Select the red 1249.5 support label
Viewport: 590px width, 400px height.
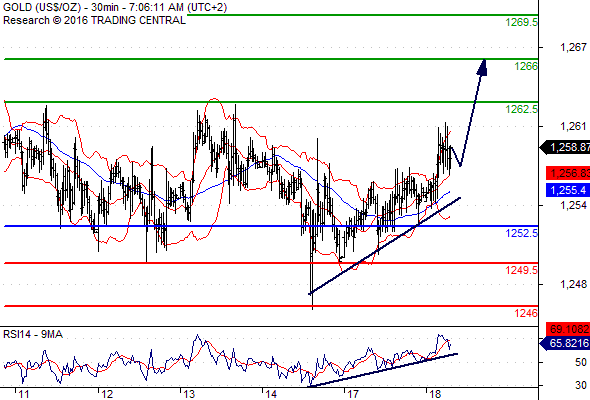click(x=522, y=270)
